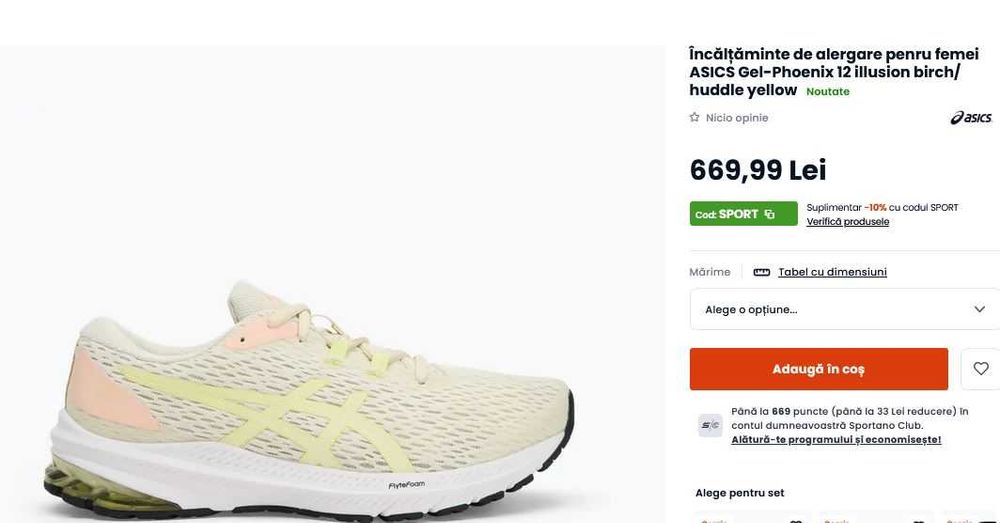Click the 'Alege pentru set' section heading

tap(740, 493)
